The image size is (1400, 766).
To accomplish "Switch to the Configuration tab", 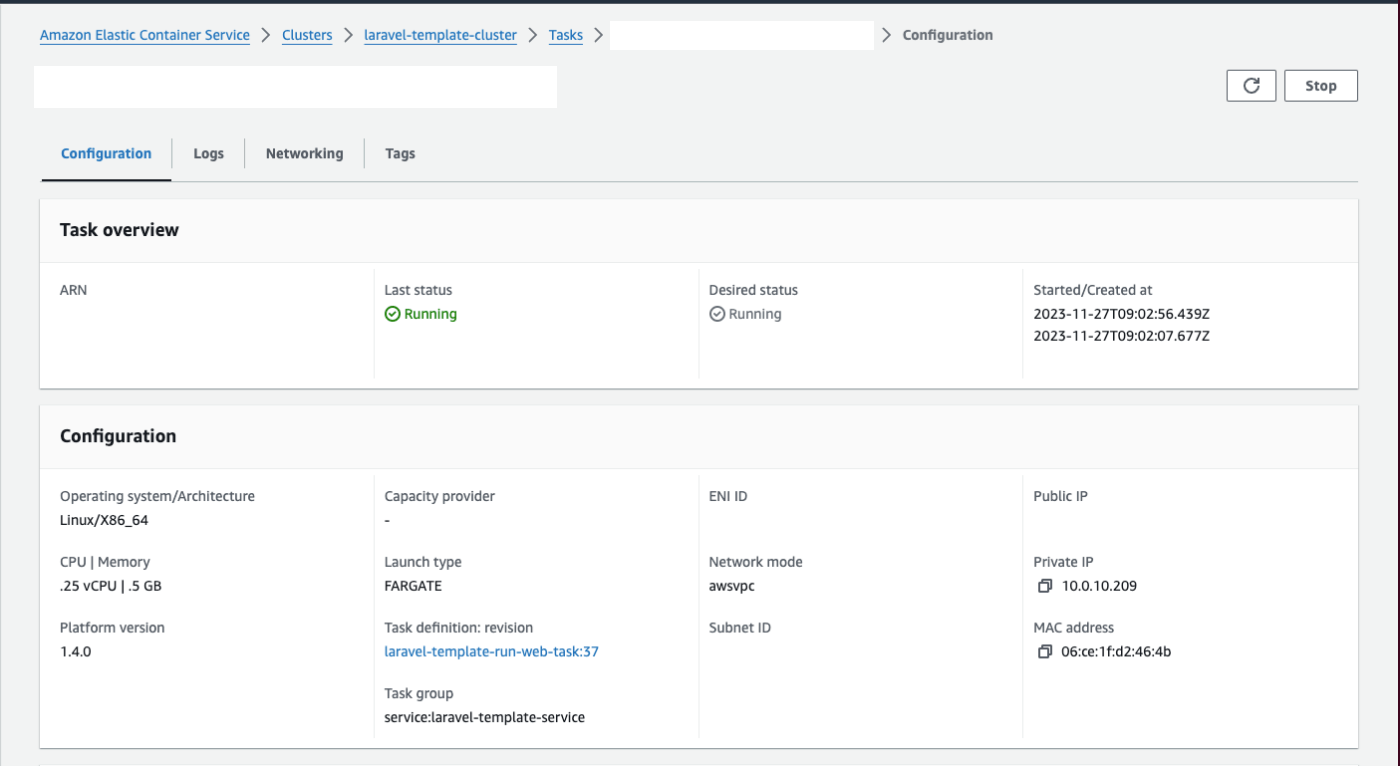I will tap(106, 154).
